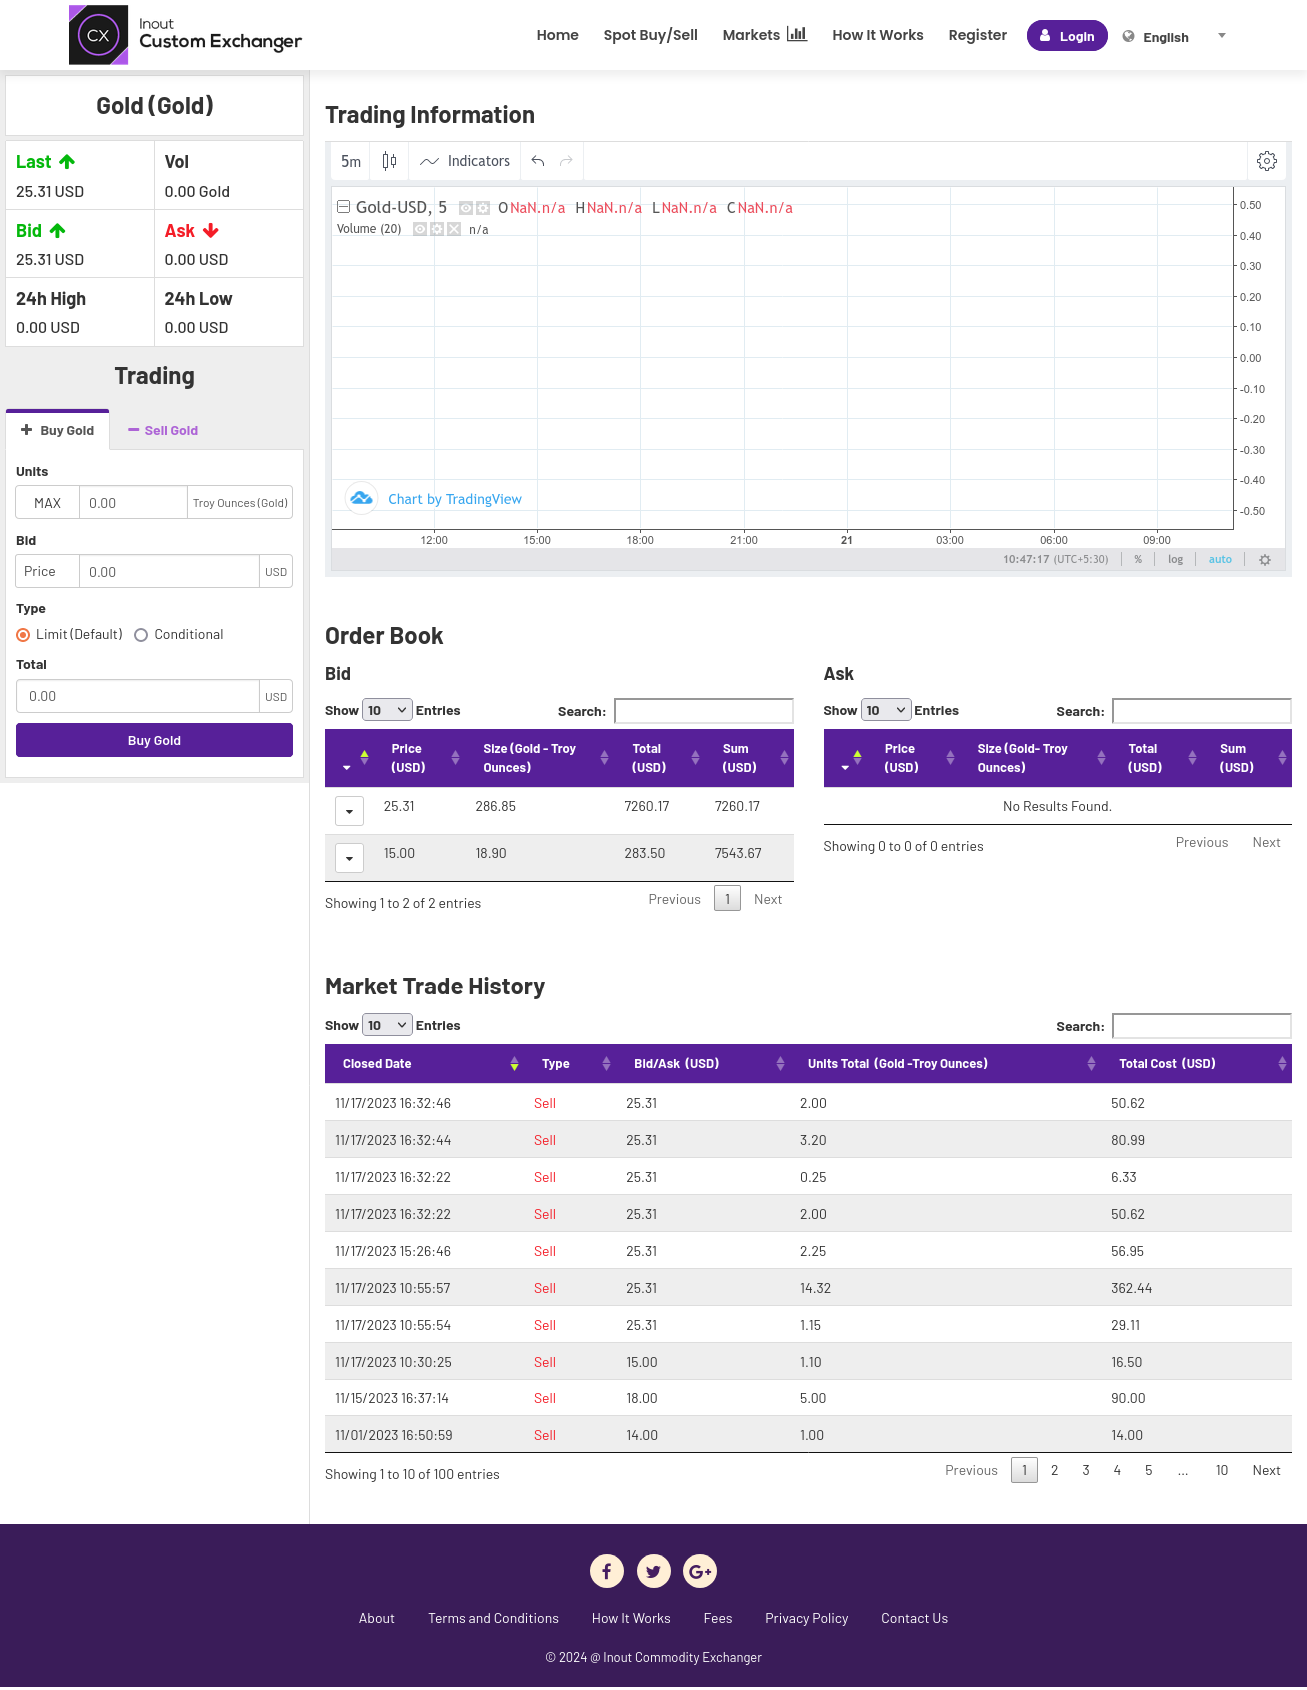Go to Home page
The width and height of the screenshot is (1307, 1690).
[558, 35]
